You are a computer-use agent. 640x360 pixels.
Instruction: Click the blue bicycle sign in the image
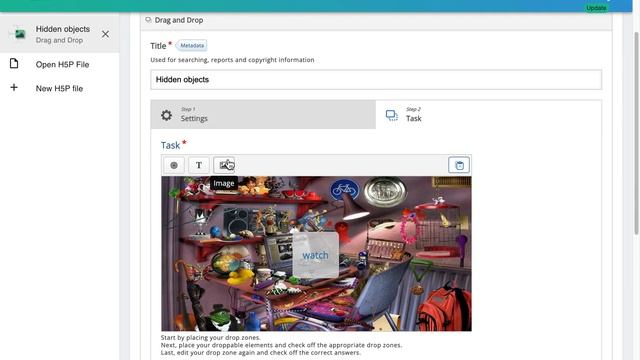[344, 190]
